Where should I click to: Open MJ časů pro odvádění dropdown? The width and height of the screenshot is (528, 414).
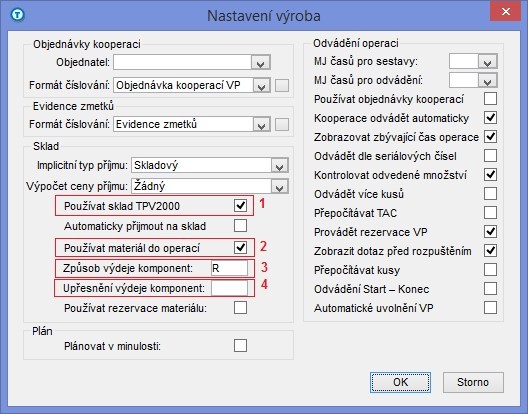click(488, 80)
